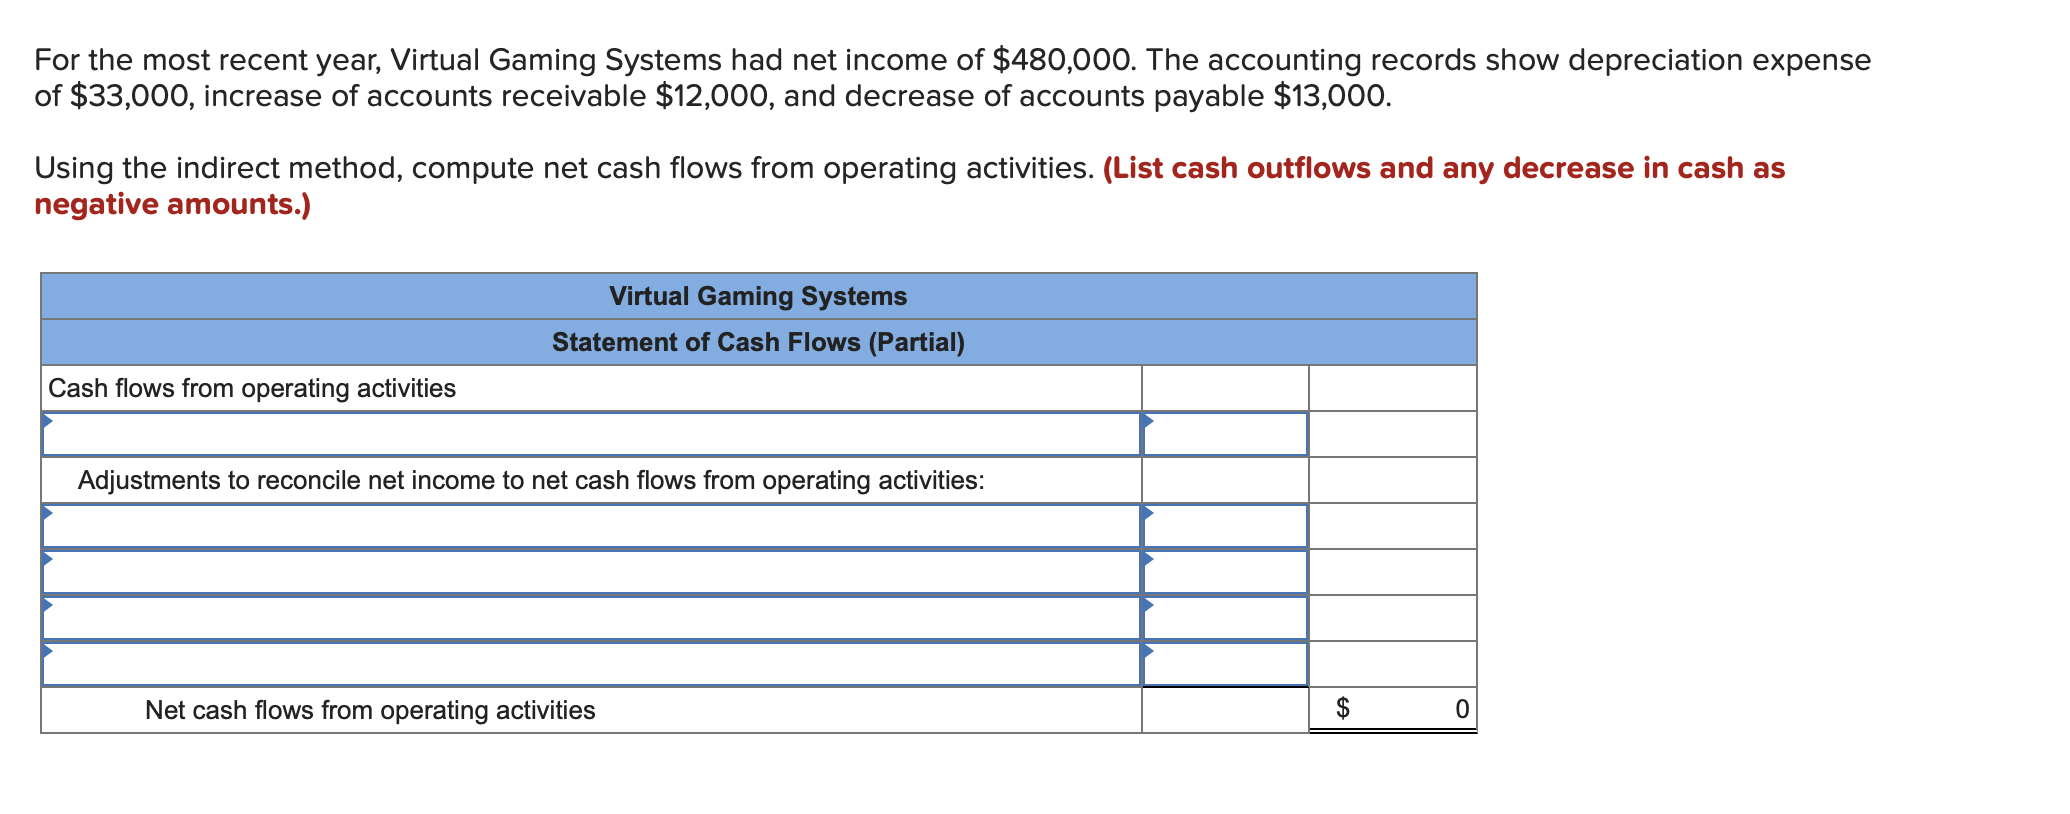2070x814 pixels.
Task: Click the amount field beside the net income row
Action: pos(1225,434)
